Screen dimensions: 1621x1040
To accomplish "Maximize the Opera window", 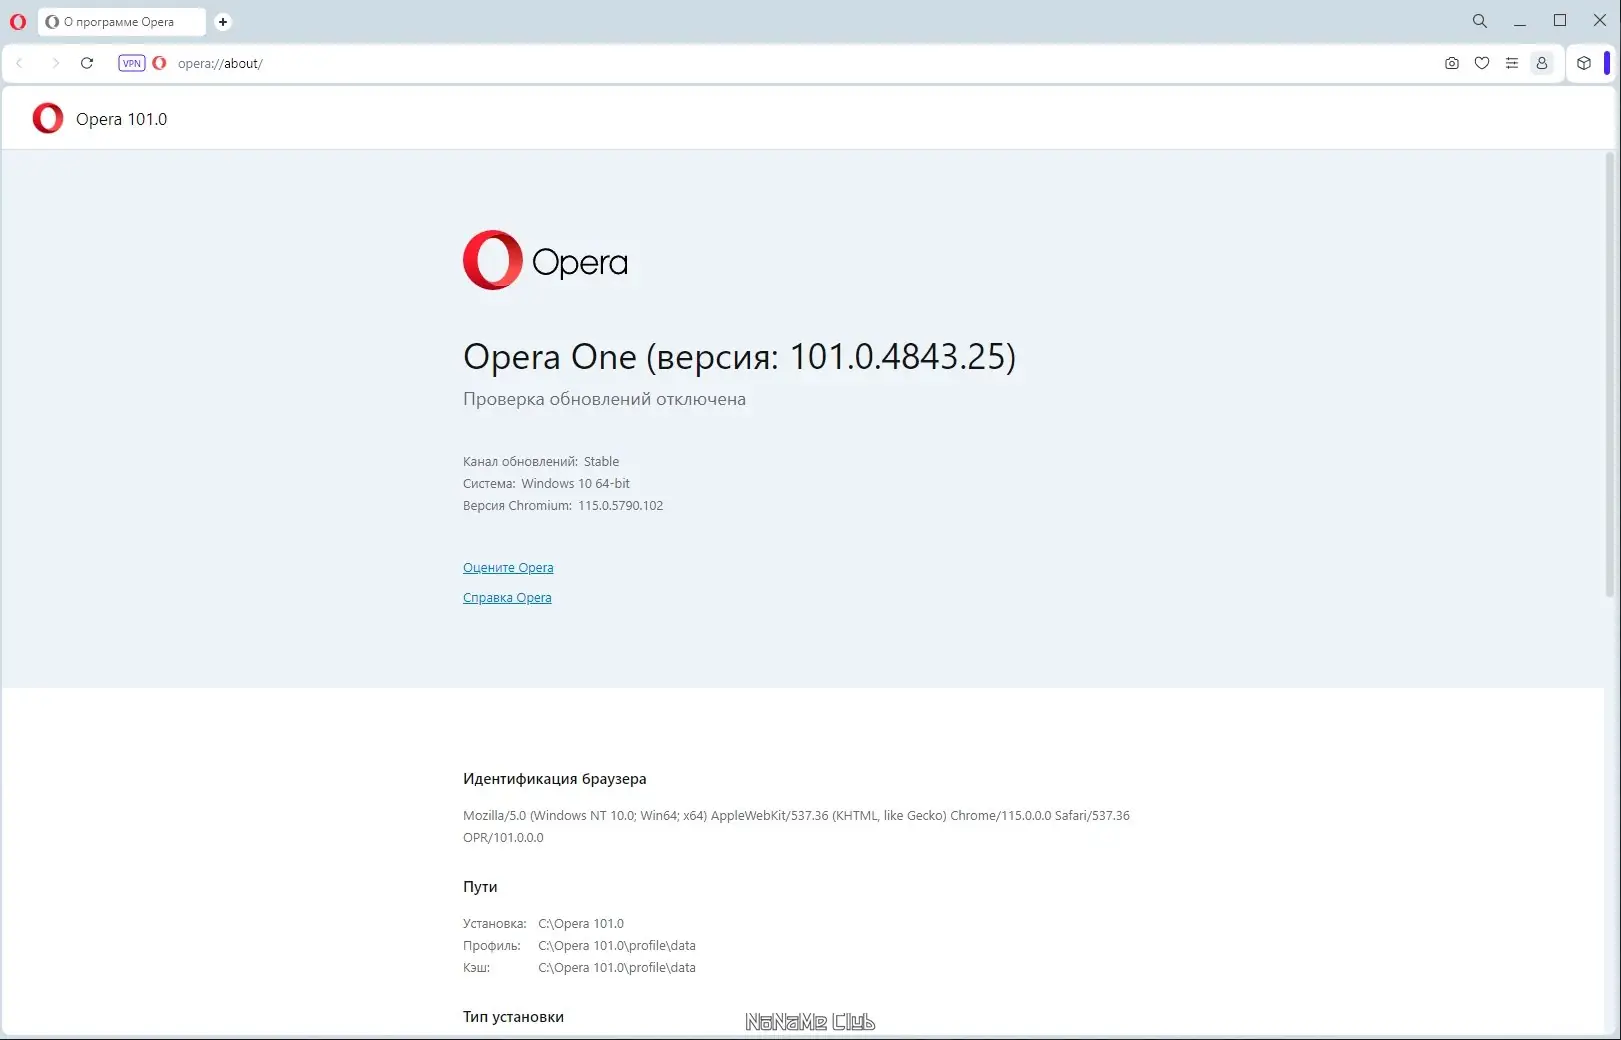I will (1560, 21).
